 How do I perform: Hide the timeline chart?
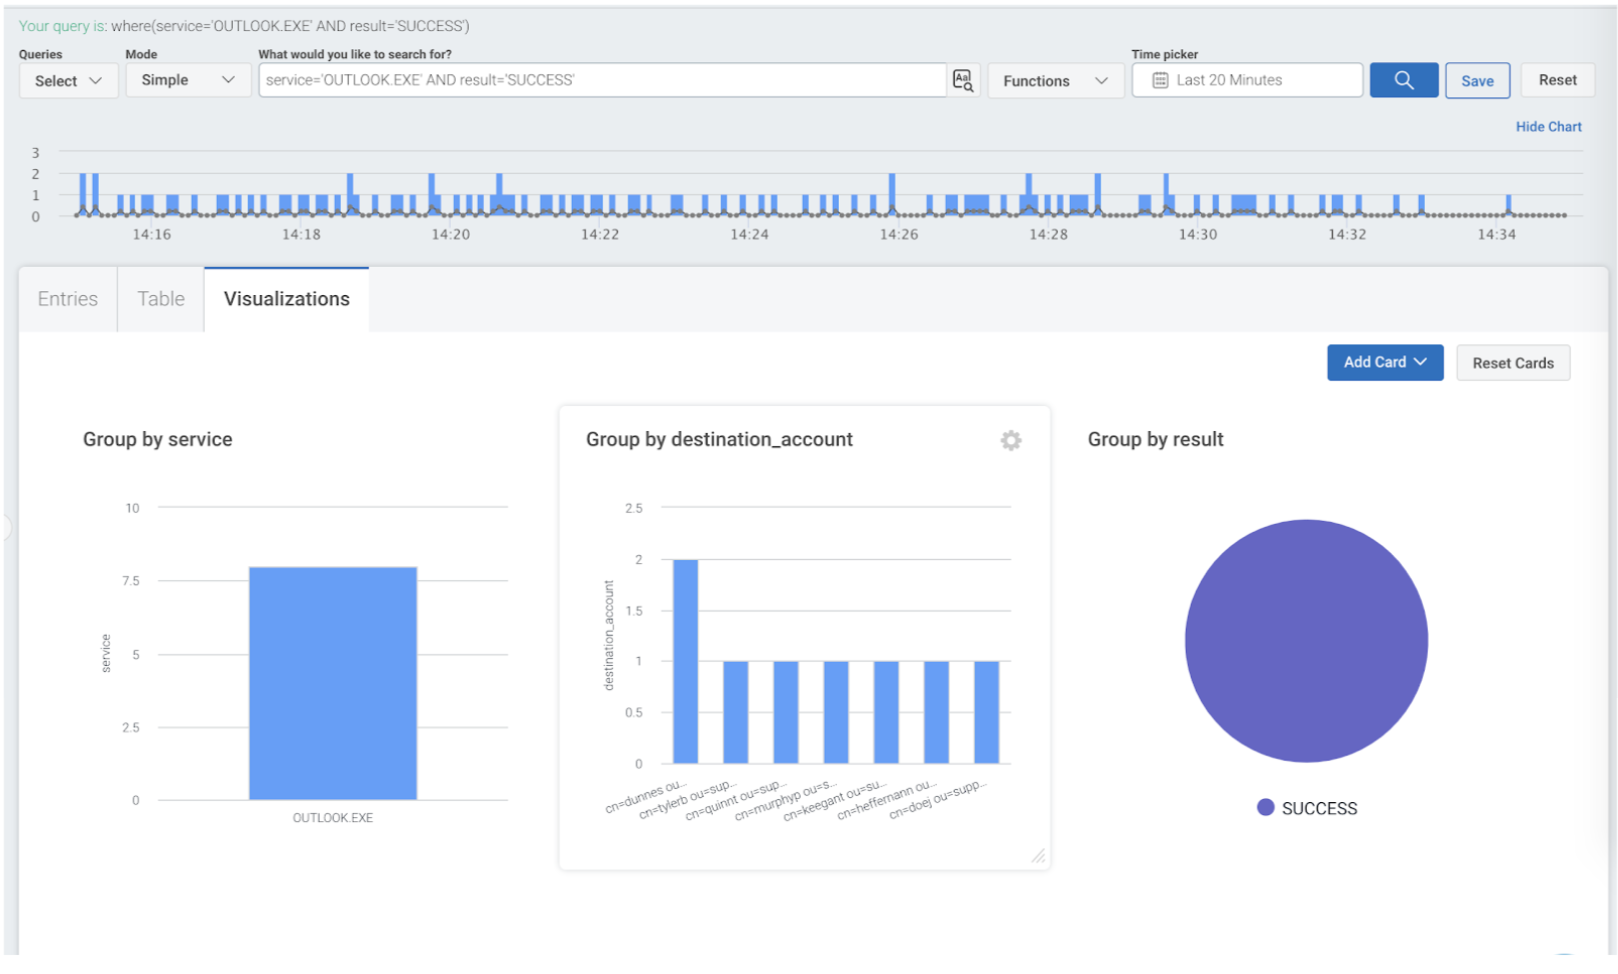tap(1547, 127)
